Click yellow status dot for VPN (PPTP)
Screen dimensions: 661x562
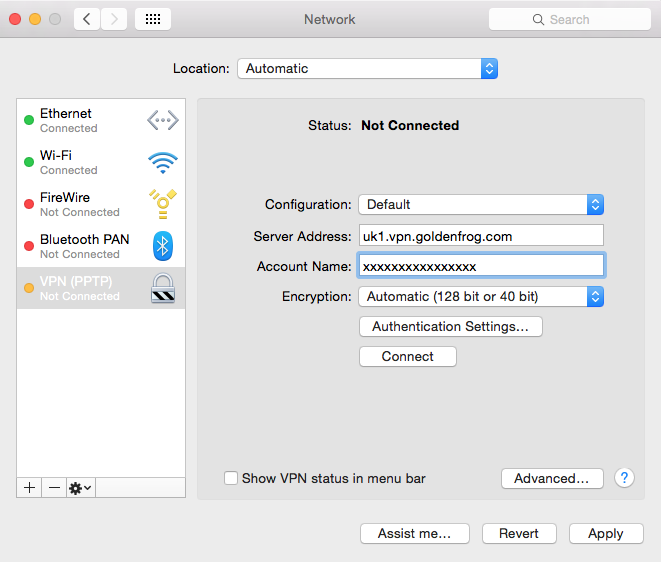29,288
